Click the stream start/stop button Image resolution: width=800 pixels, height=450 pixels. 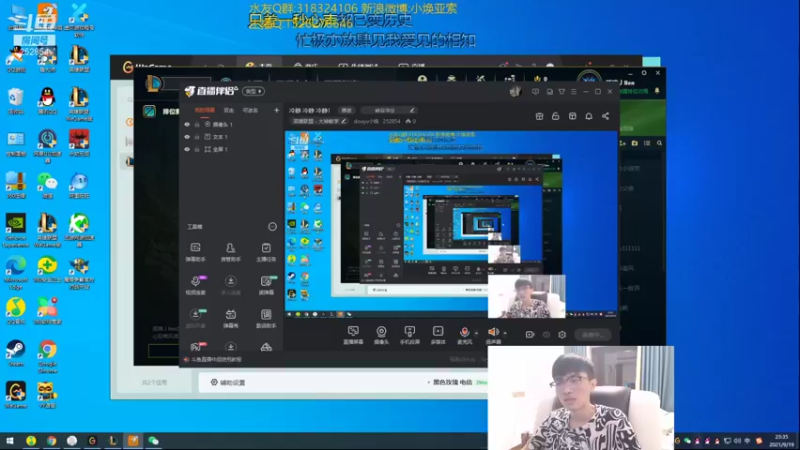coord(593,335)
